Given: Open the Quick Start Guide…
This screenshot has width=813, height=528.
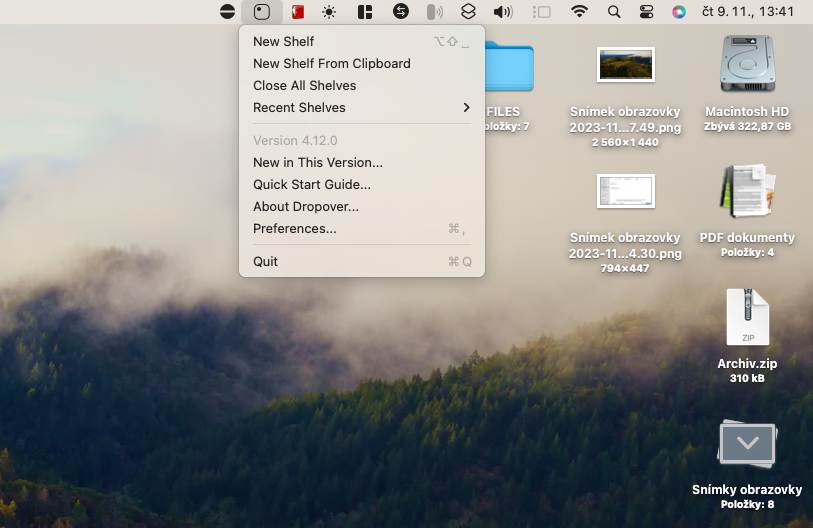Looking at the screenshot, I should click(x=361, y=185).
